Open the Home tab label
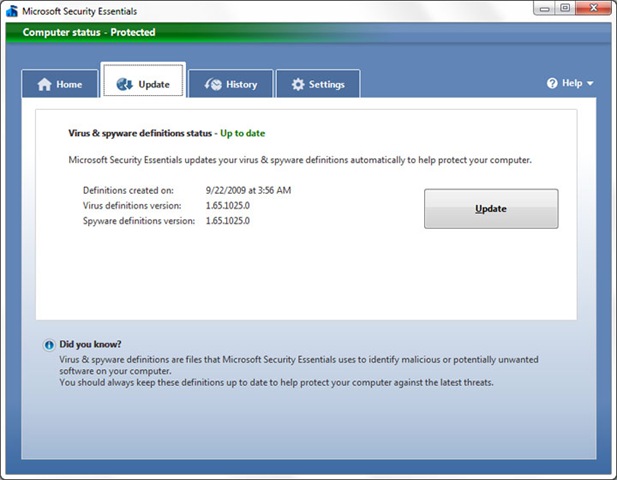Image resolution: width=617 pixels, height=480 pixels. (69, 84)
